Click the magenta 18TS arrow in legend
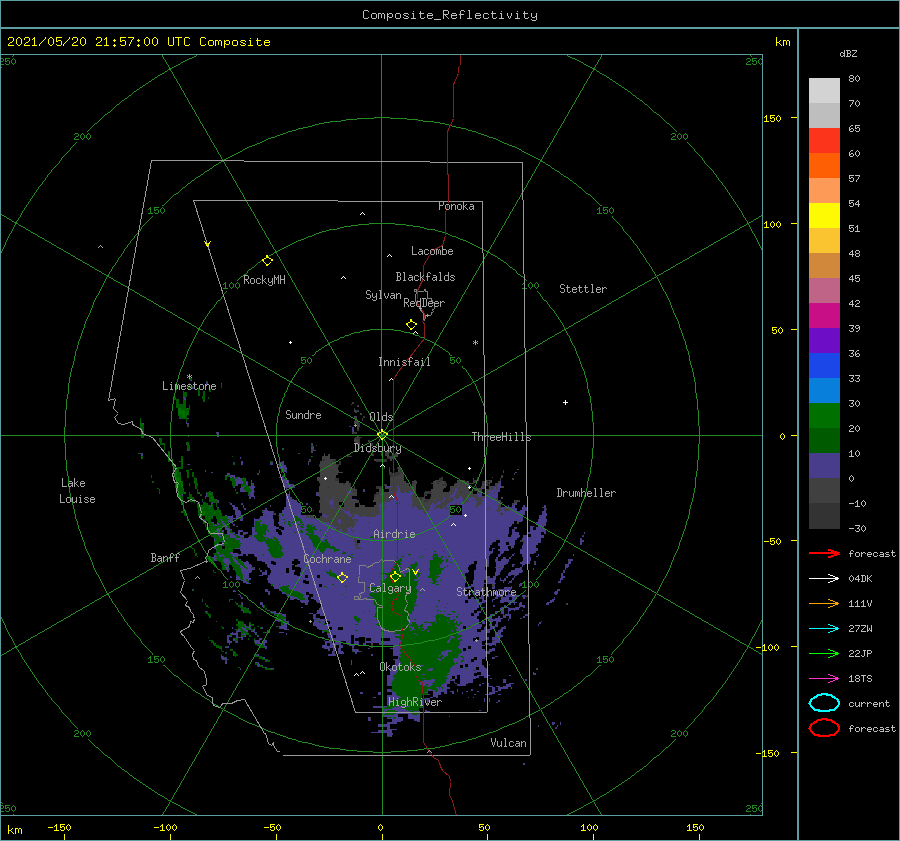This screenshot has height=841, width=900. 824,678
